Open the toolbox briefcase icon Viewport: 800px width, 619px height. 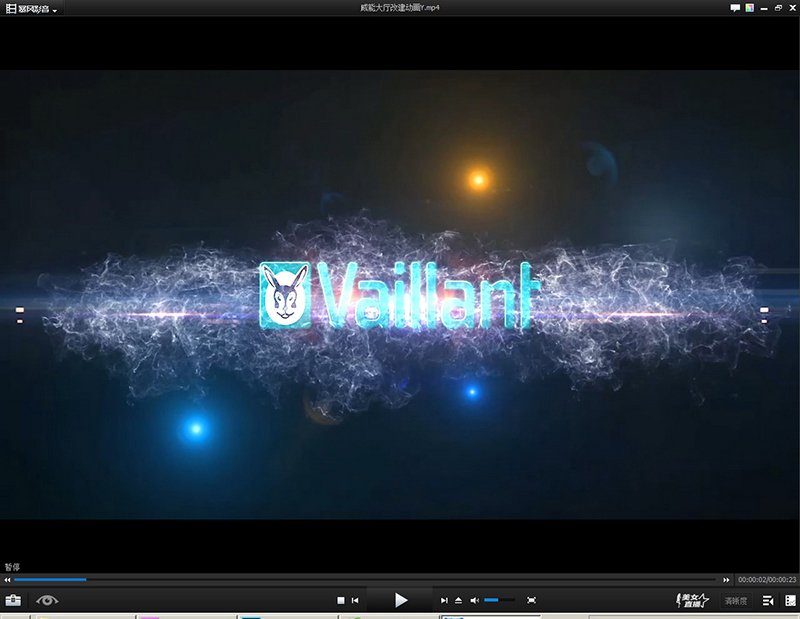click(x=13, y=600)
